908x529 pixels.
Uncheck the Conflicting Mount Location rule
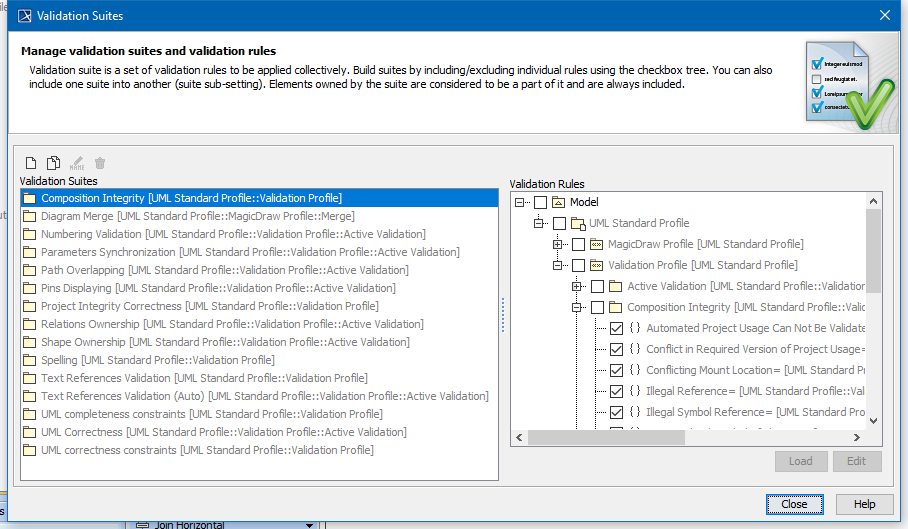tap(616, 370)
